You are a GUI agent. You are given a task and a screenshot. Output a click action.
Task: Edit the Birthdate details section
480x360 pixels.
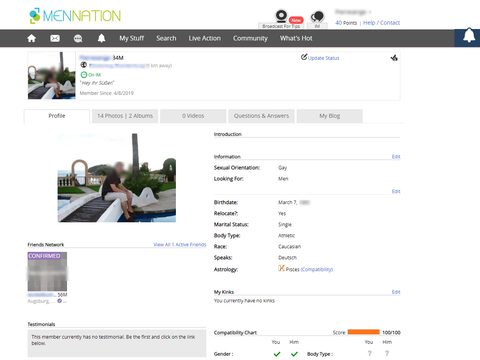pyautogui.click(x=396, y=191)
